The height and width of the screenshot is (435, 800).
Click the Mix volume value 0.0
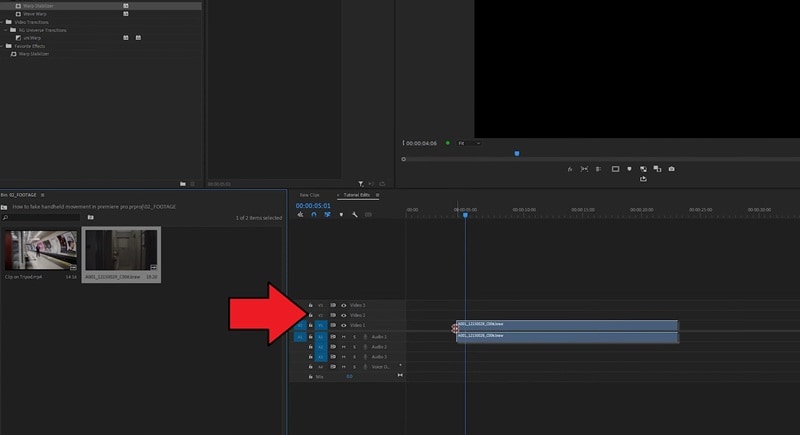pos(349,376)
